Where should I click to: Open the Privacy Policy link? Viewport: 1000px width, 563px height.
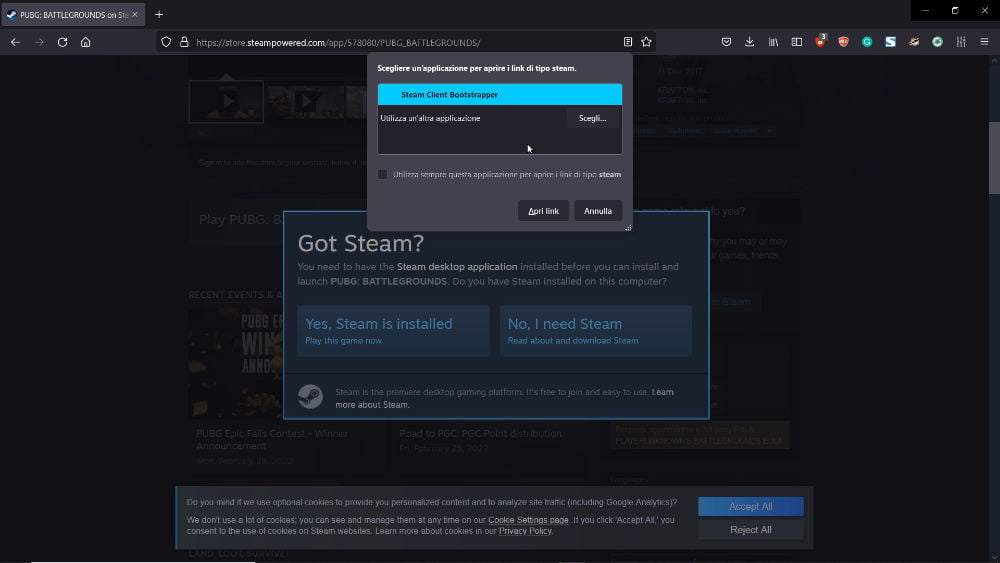click(525, 531)
